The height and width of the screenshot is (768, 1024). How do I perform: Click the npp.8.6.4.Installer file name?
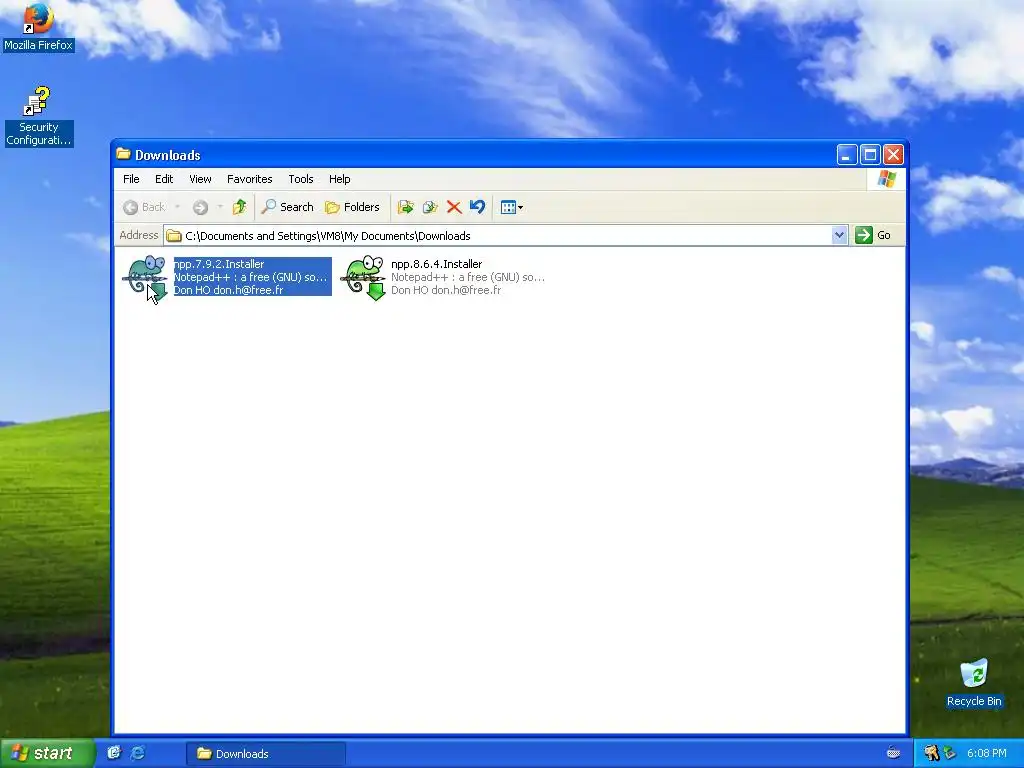[x=436, y=264]
